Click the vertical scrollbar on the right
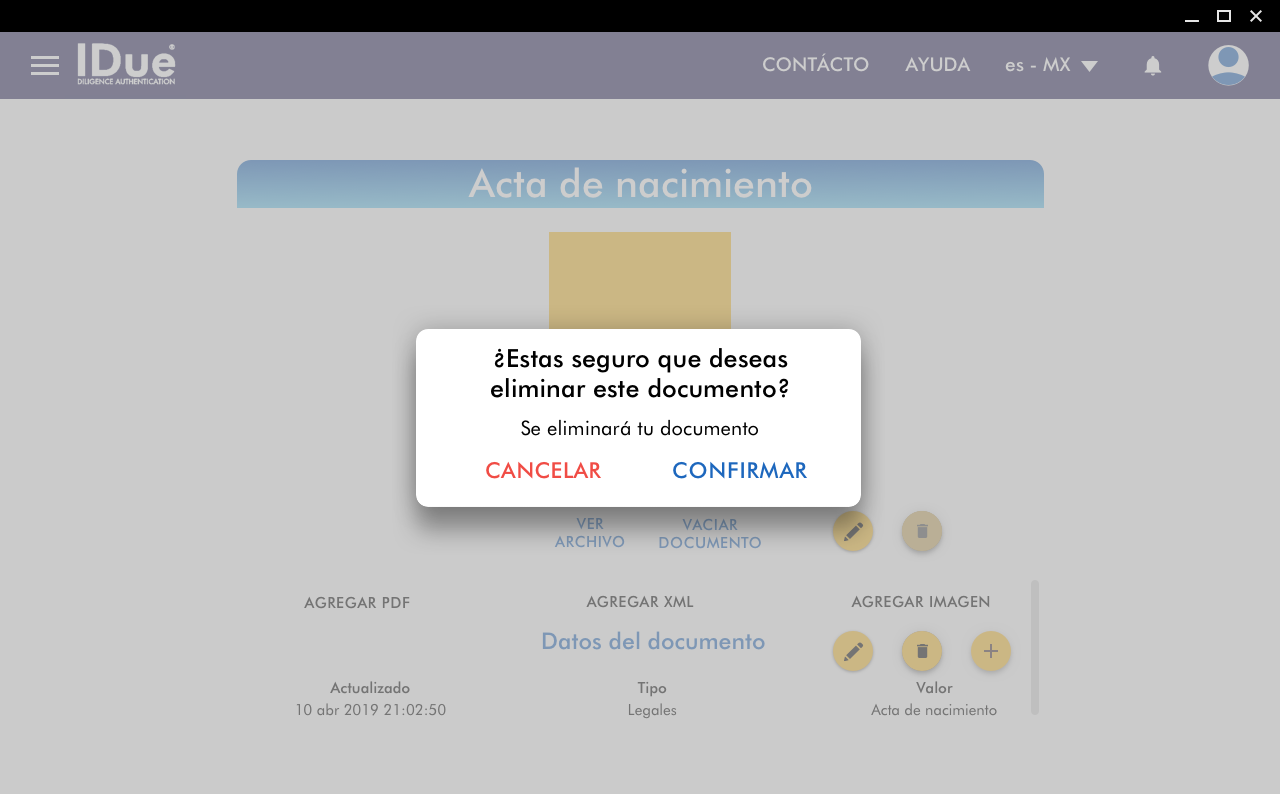This screenshot has height=794, width=1280. pos(1034,647)
